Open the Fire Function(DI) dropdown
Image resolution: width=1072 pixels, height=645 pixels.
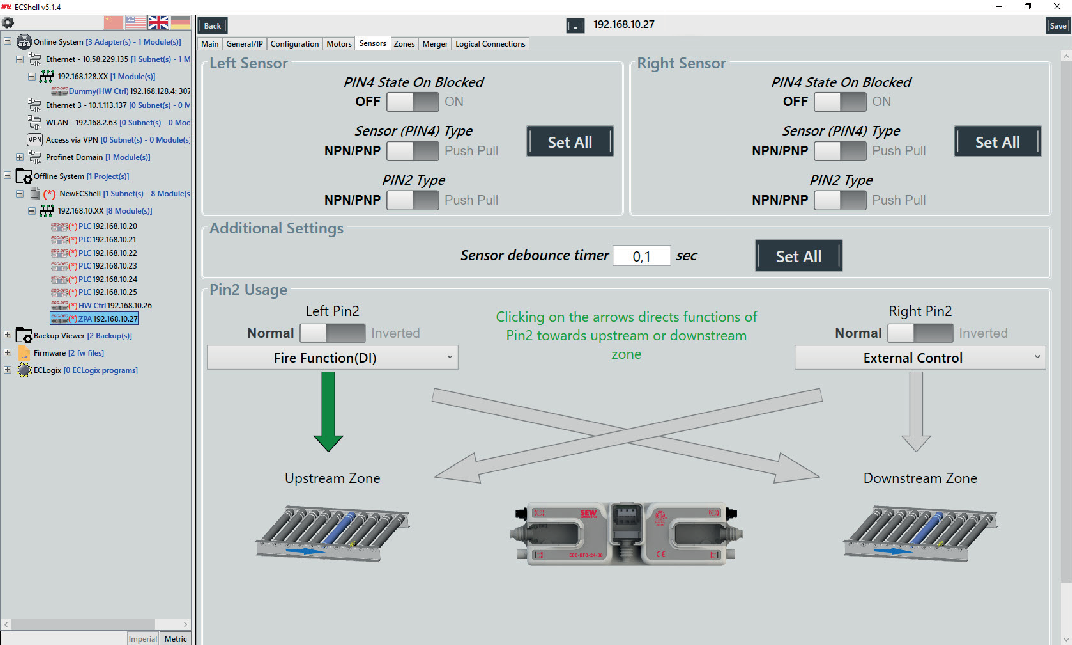coord(332,358)
